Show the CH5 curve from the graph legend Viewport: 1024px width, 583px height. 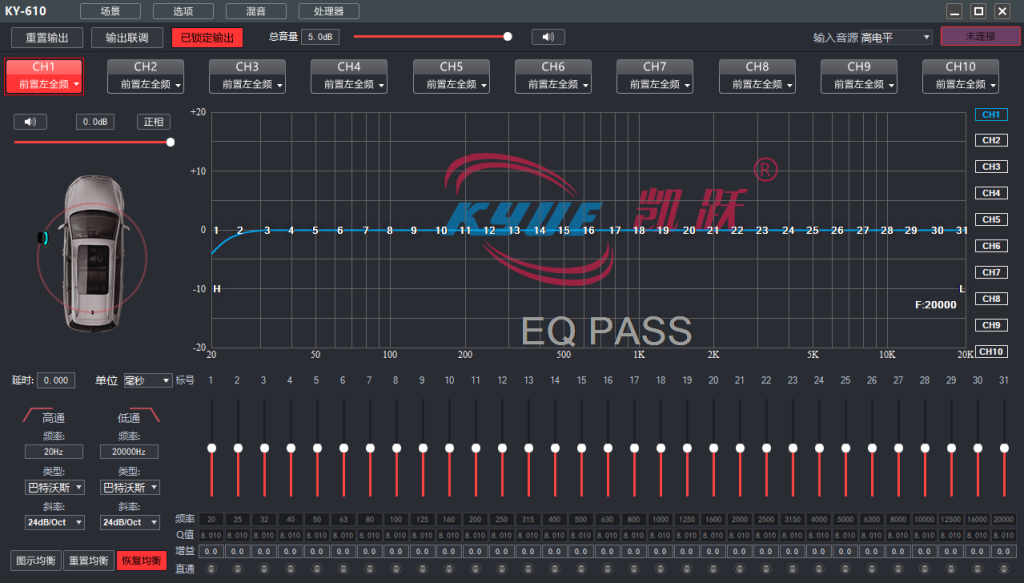[x=991, y=219]
